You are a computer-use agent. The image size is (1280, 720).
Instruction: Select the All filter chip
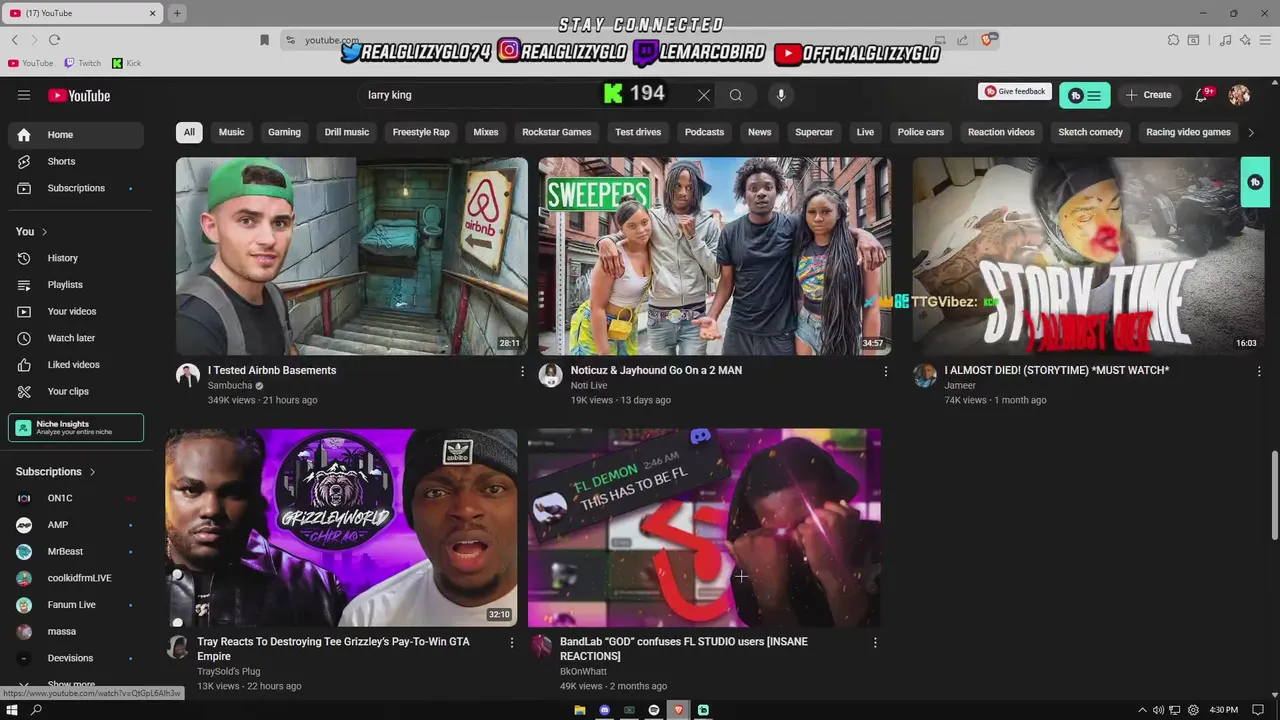[189, 132]
